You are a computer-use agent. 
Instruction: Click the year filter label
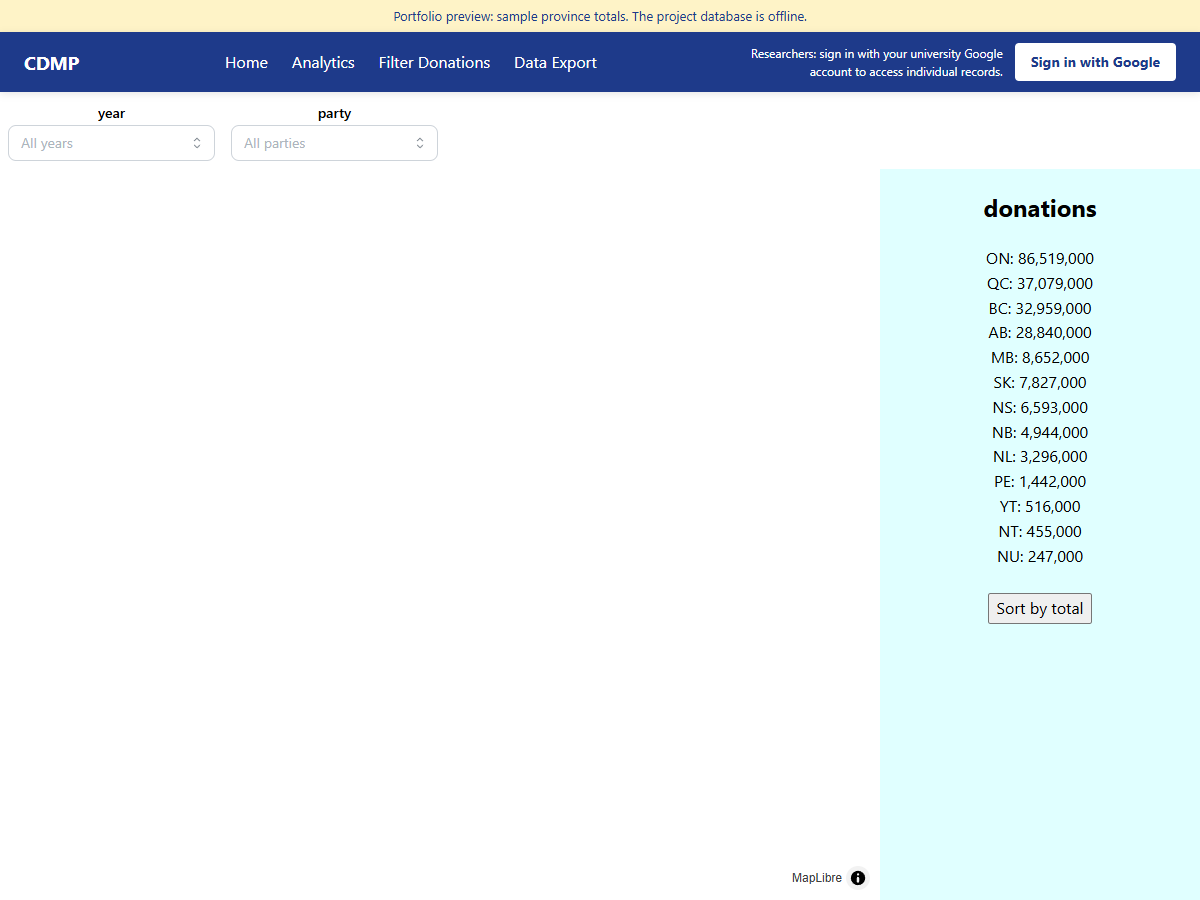pyautogui.click(x=111, y=113)
